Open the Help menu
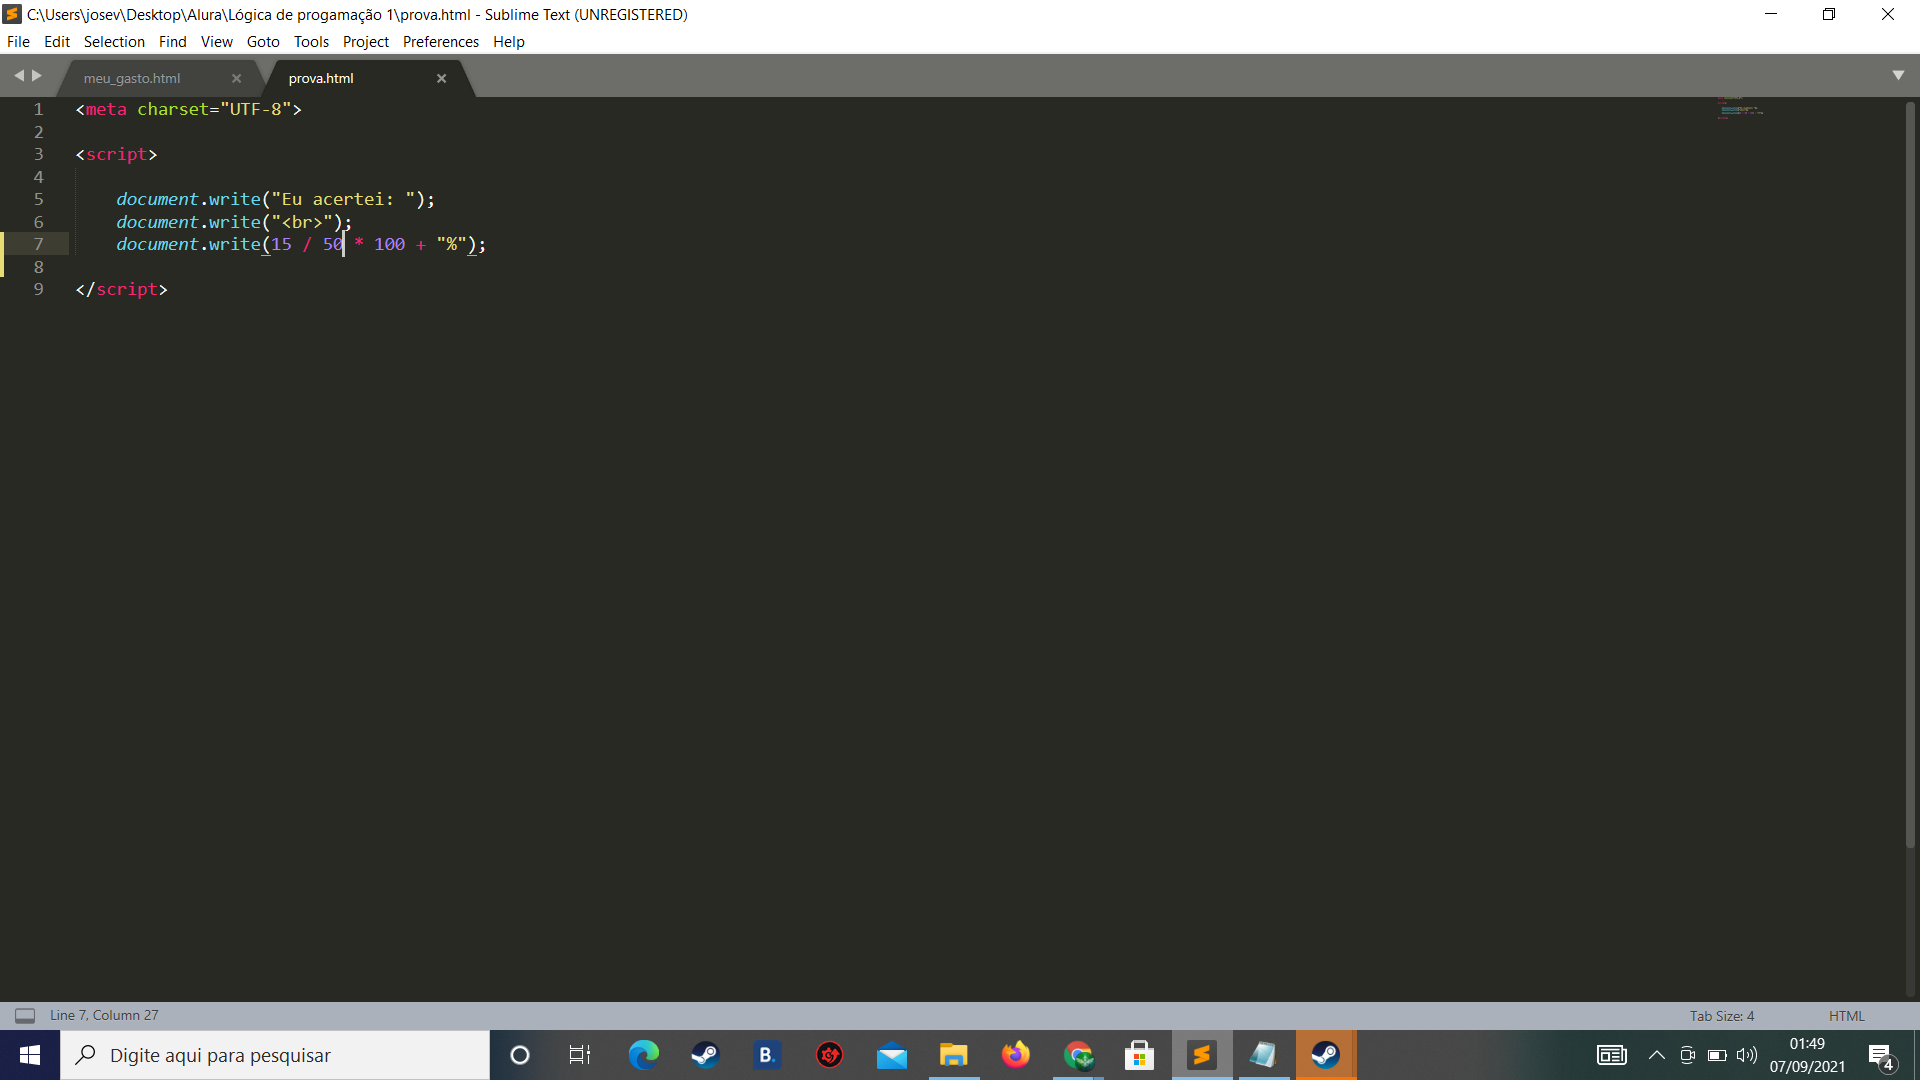The image size is (1920, 1080). pyautogui.click(x=509, y=42)
